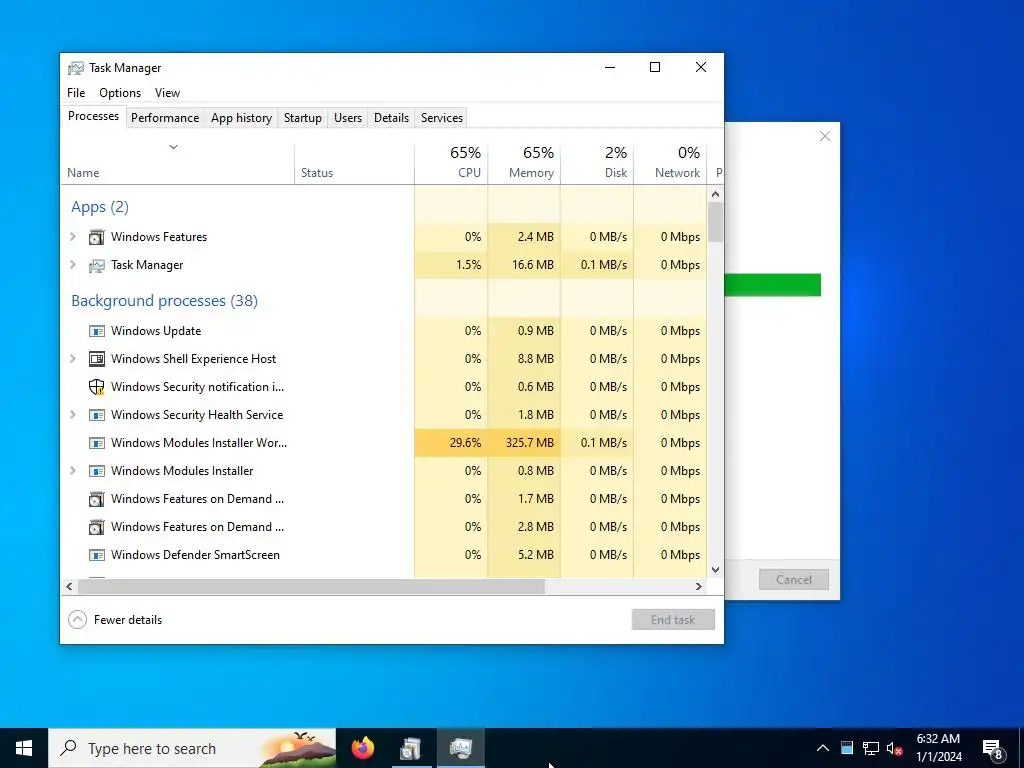Click the Windows Update process icon

(x=96, y=331)
